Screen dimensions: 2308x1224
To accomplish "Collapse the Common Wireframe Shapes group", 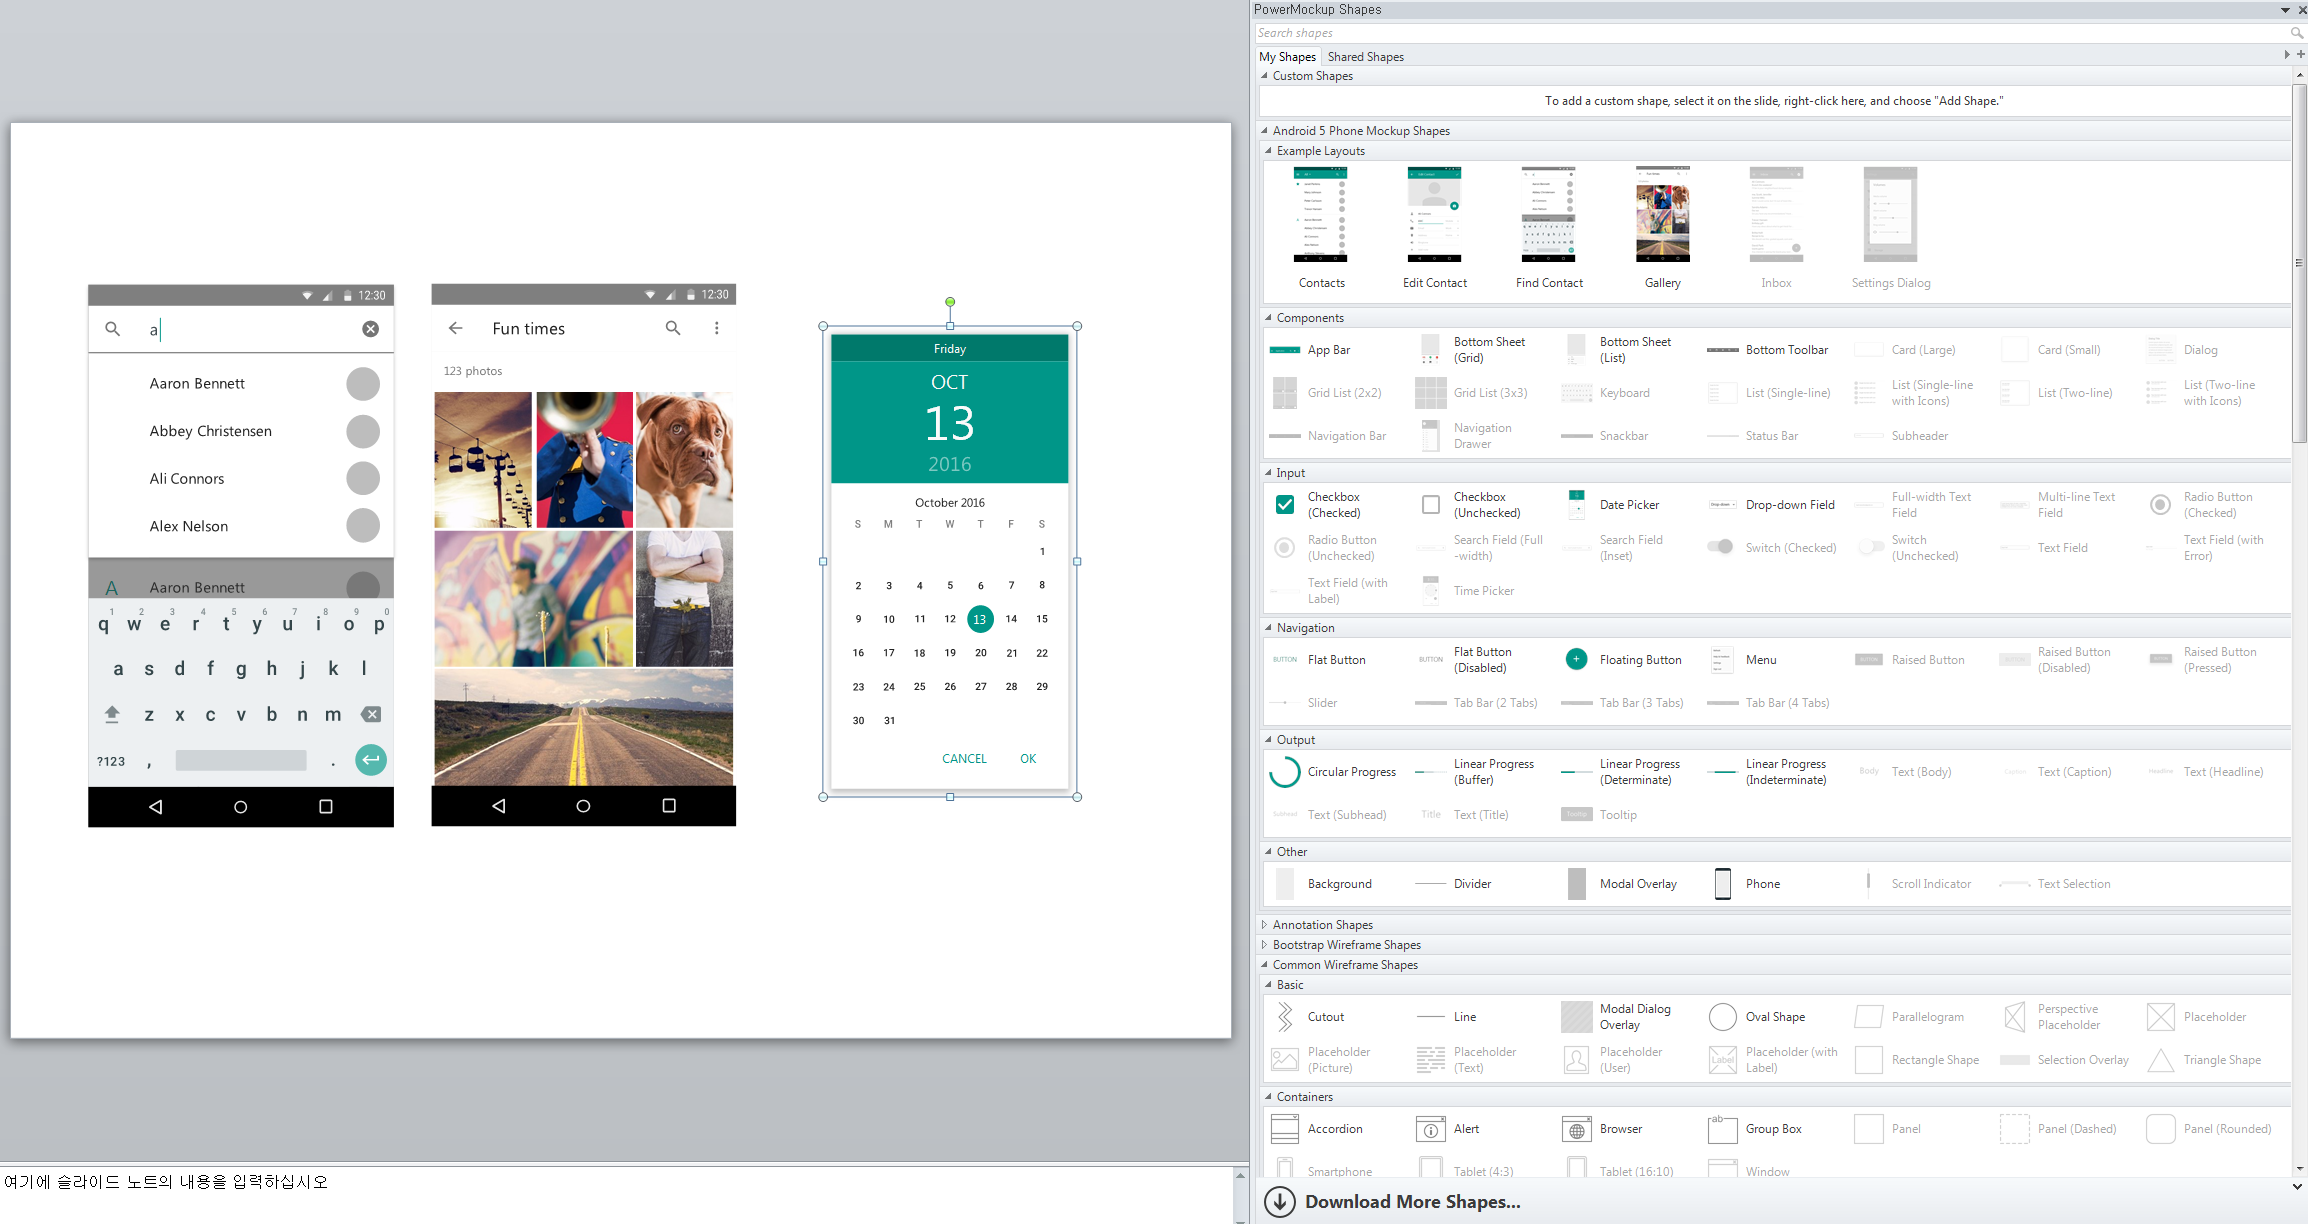I will pyautogui.click(x=1265, y=965).
